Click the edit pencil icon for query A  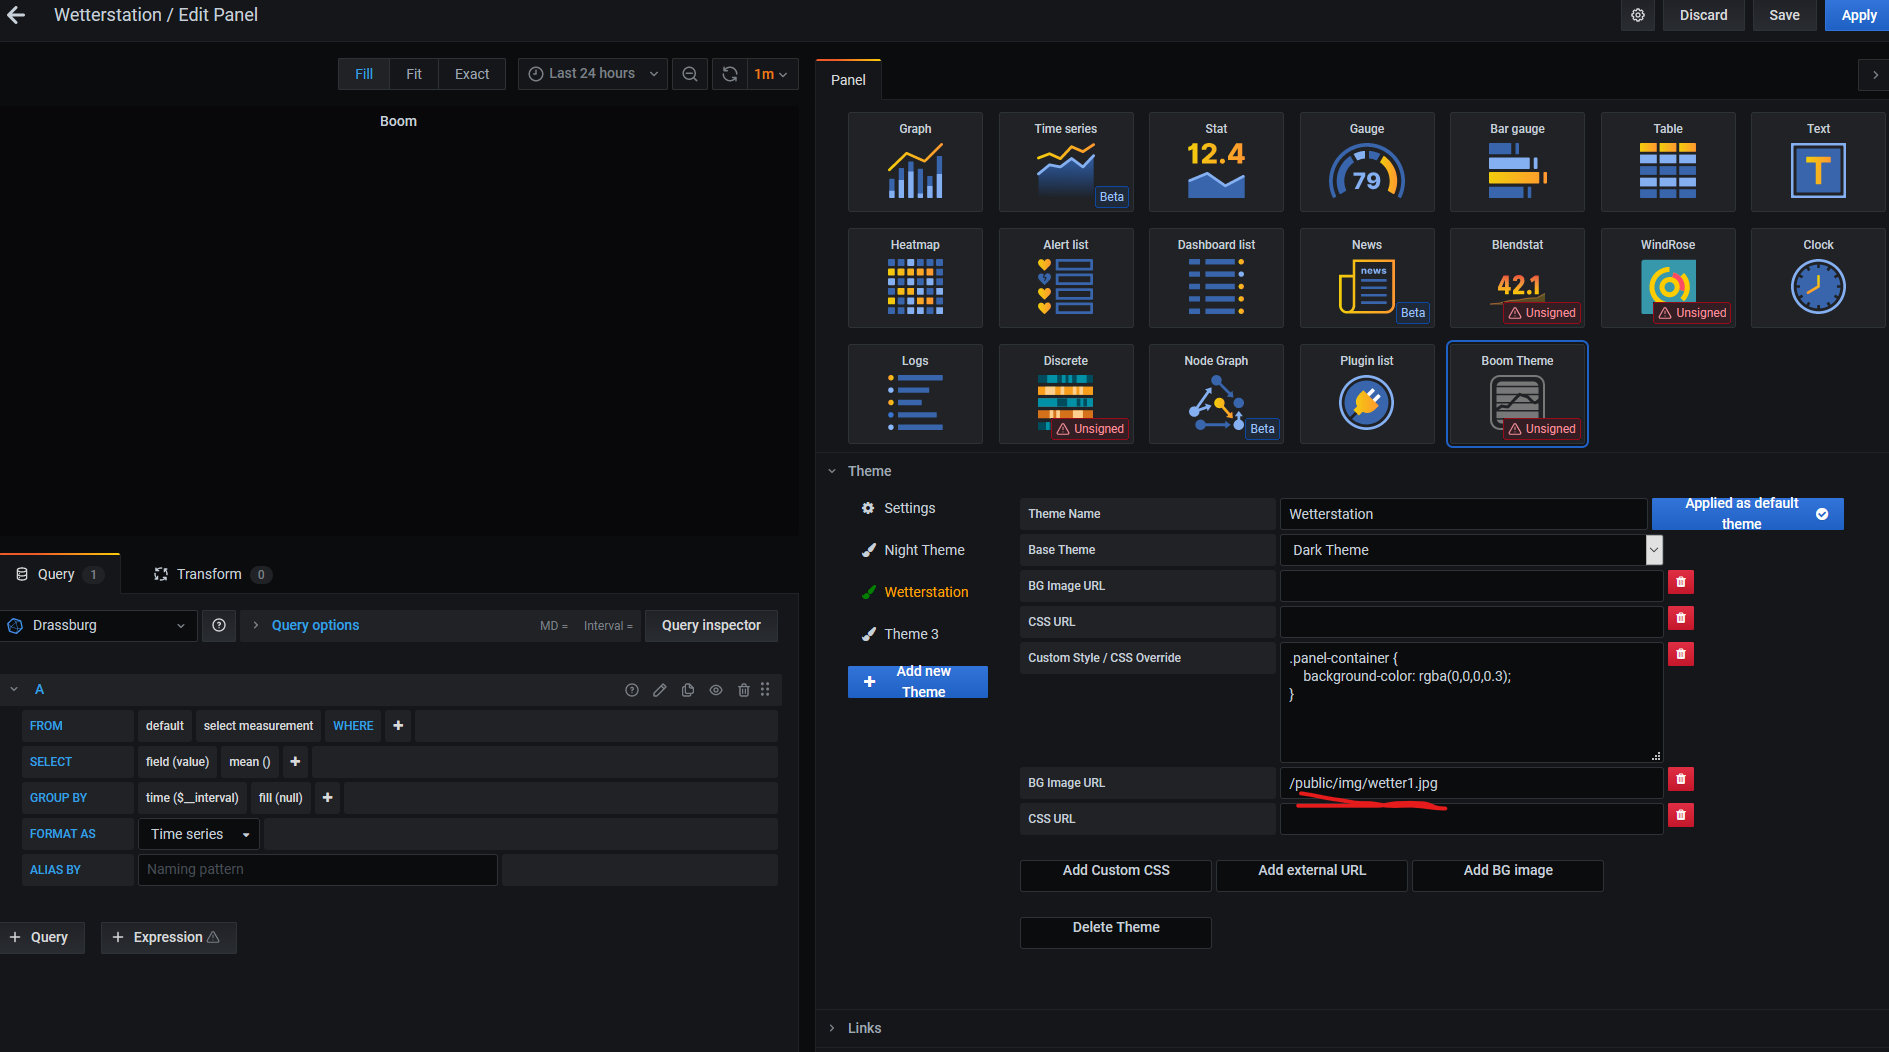click(660, 690)
